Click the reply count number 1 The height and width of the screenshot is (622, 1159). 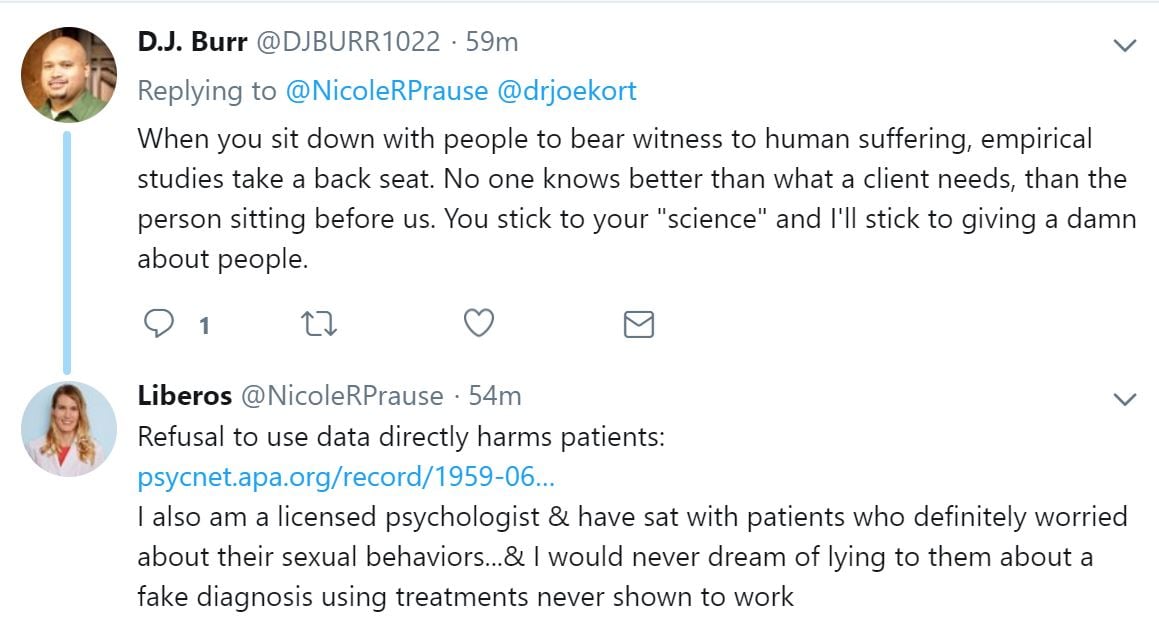(204, 325)
